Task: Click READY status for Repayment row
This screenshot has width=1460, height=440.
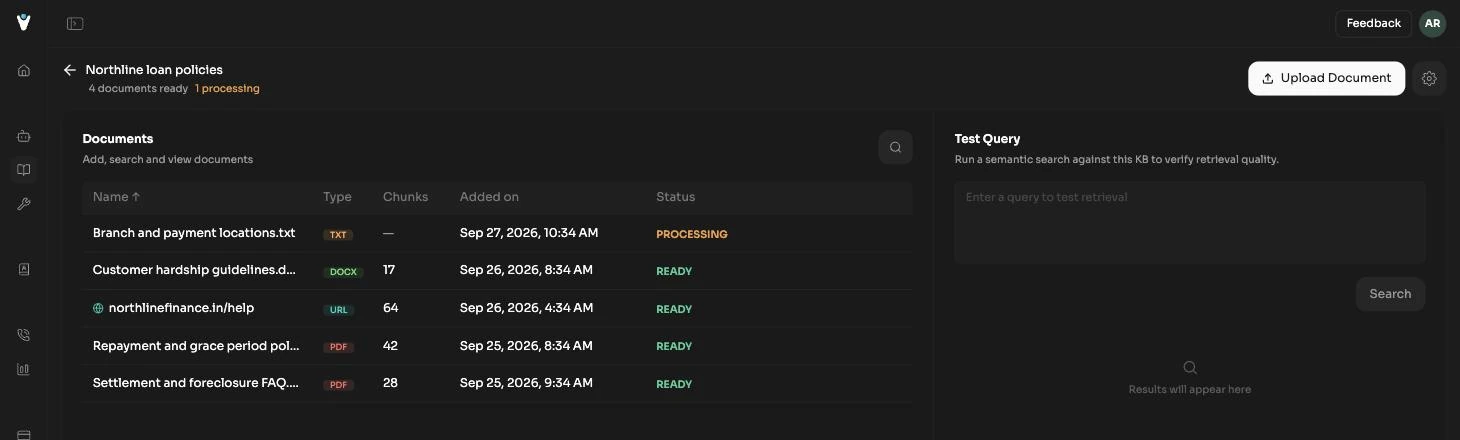Action: tap(674, 346)
